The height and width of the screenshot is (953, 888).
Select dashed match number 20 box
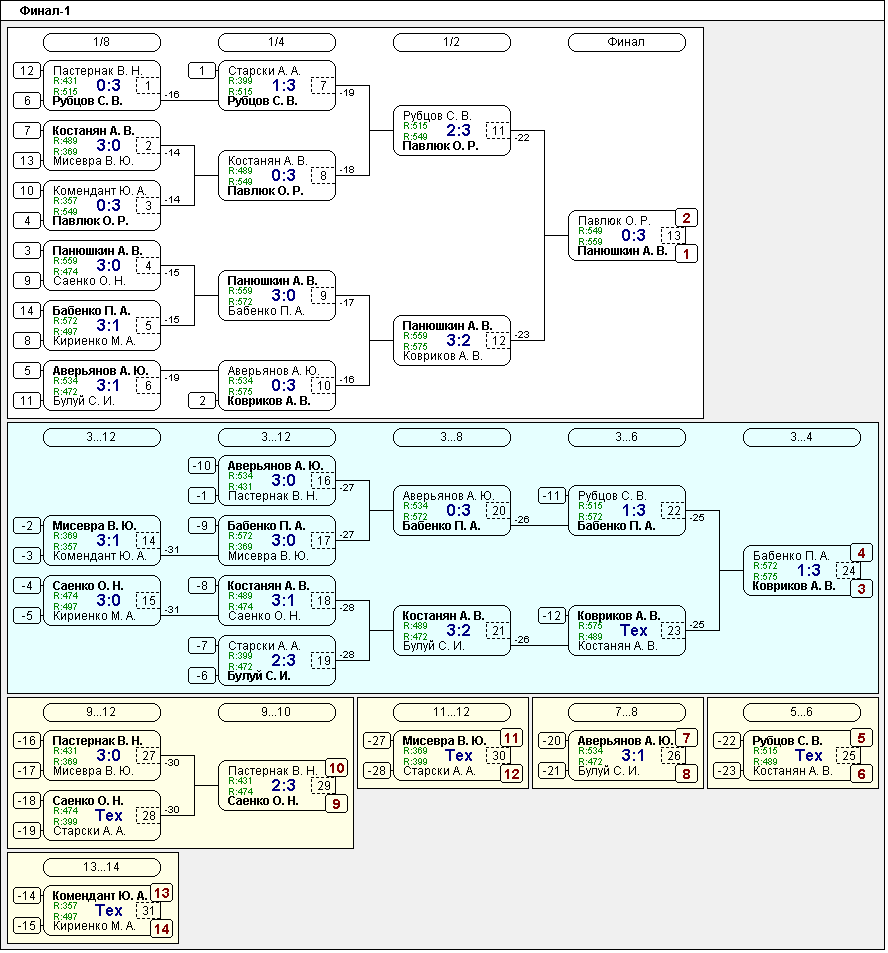coord(498,511)
